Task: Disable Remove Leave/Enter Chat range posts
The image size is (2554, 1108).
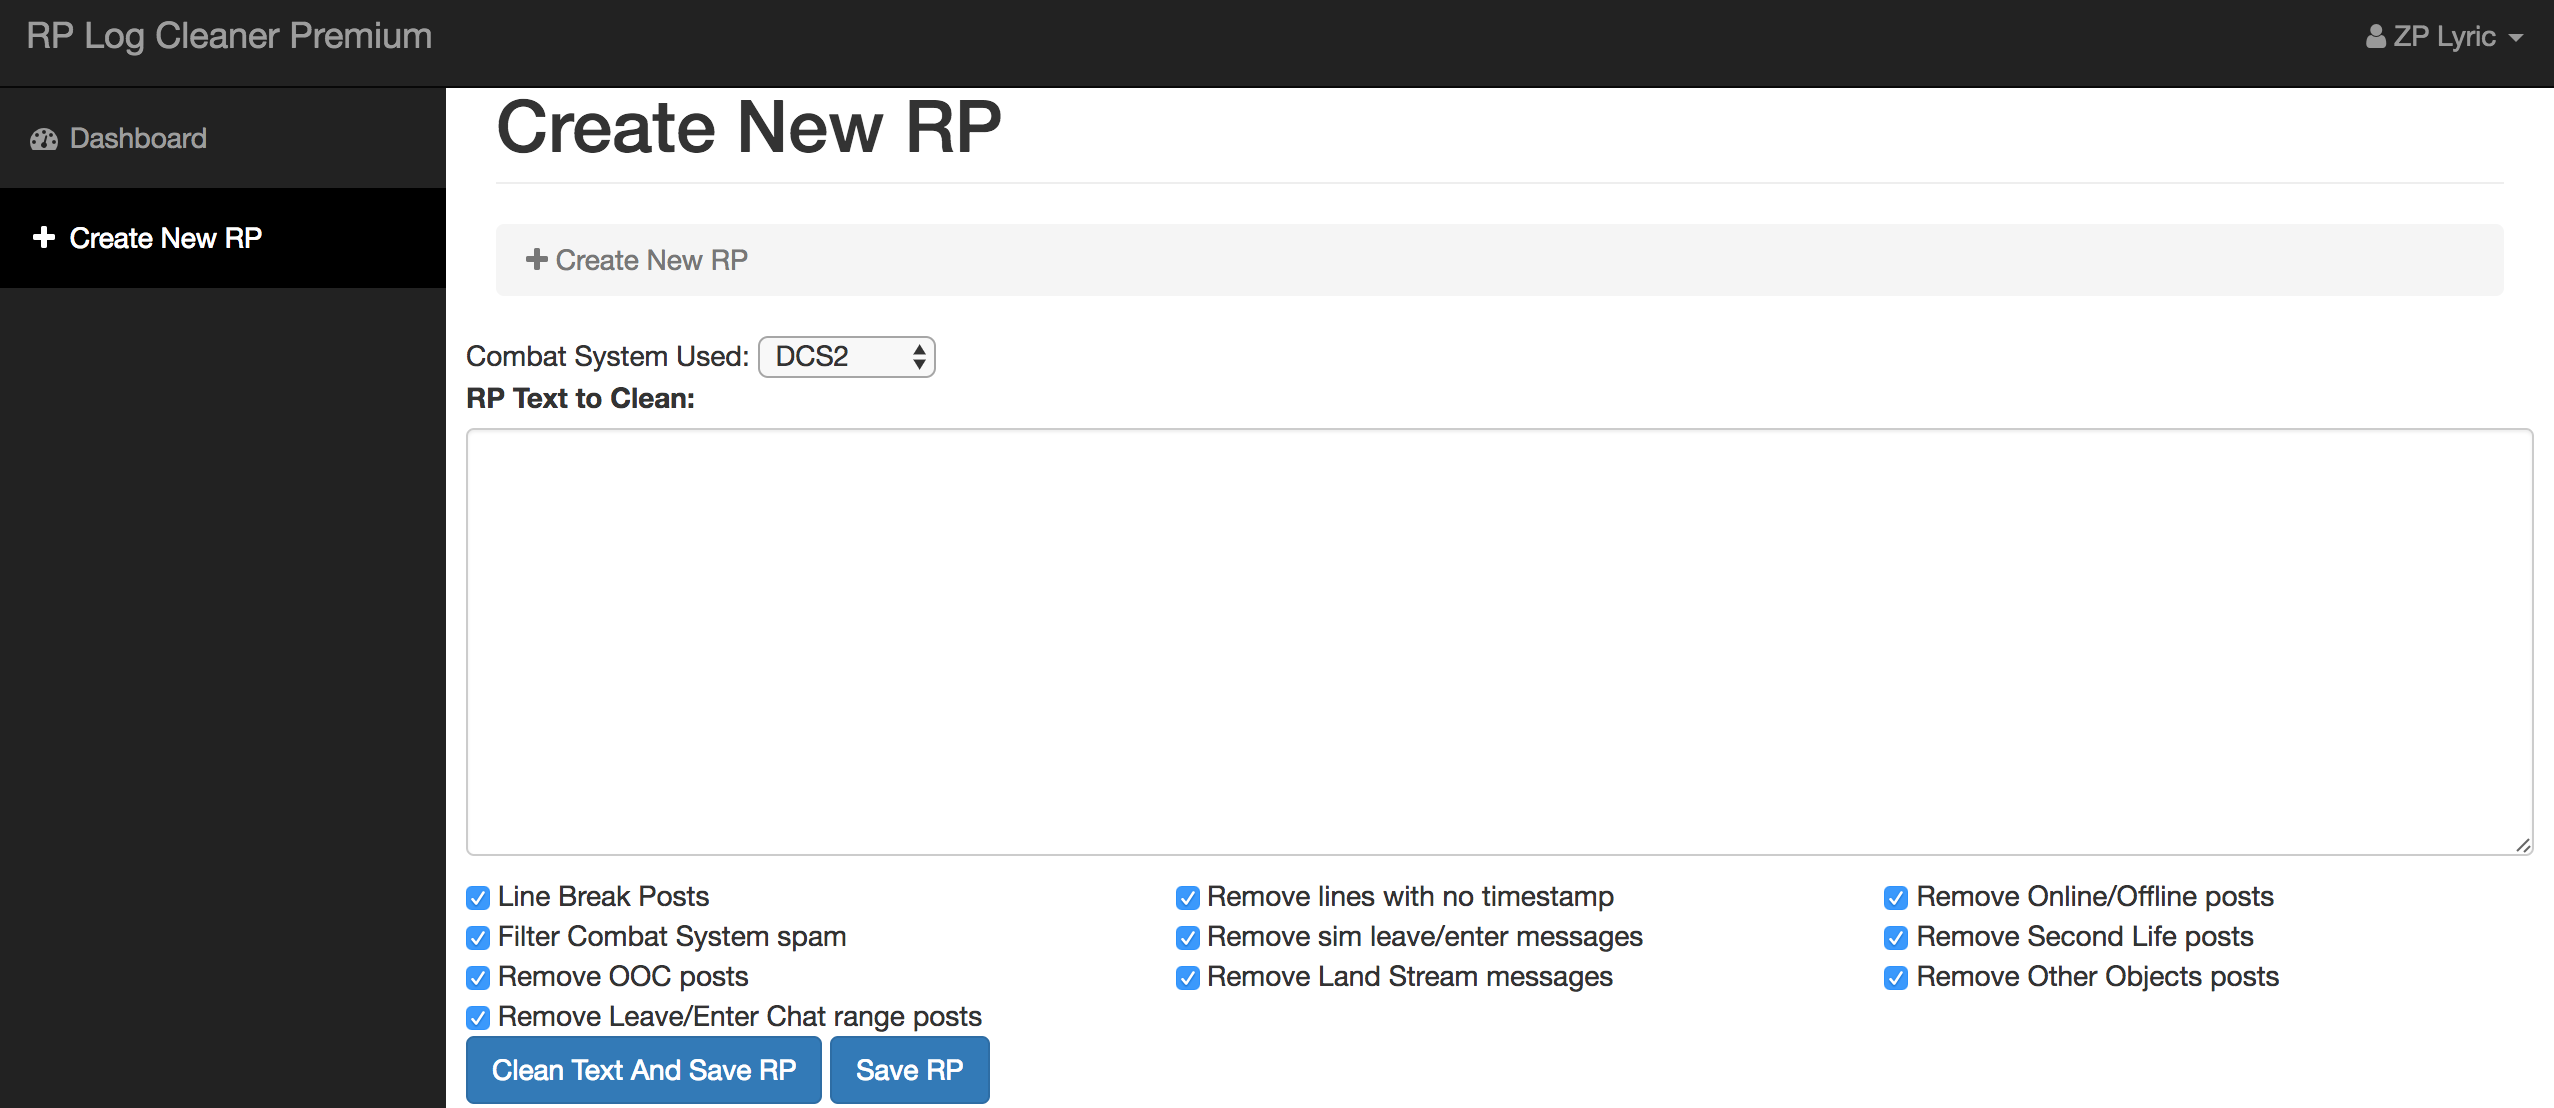Action: click(x=478, y=1017)
